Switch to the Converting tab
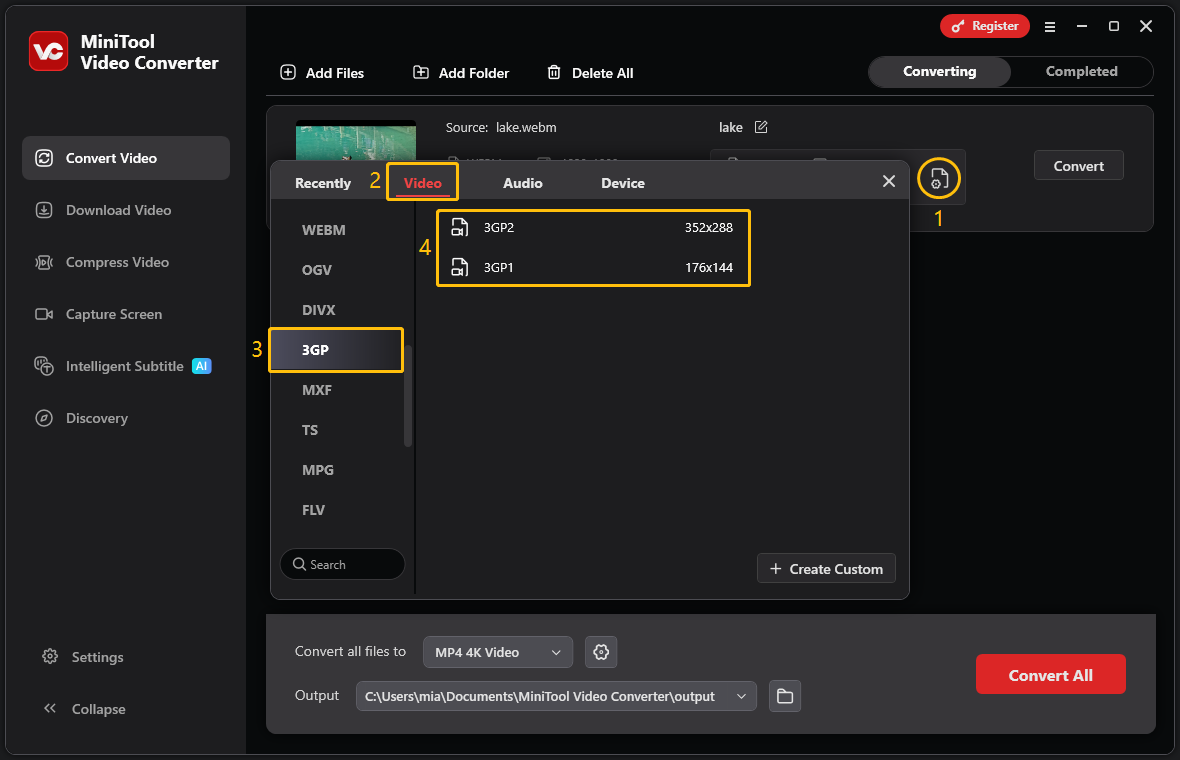The image size is (1180, 760). point(939,71)
